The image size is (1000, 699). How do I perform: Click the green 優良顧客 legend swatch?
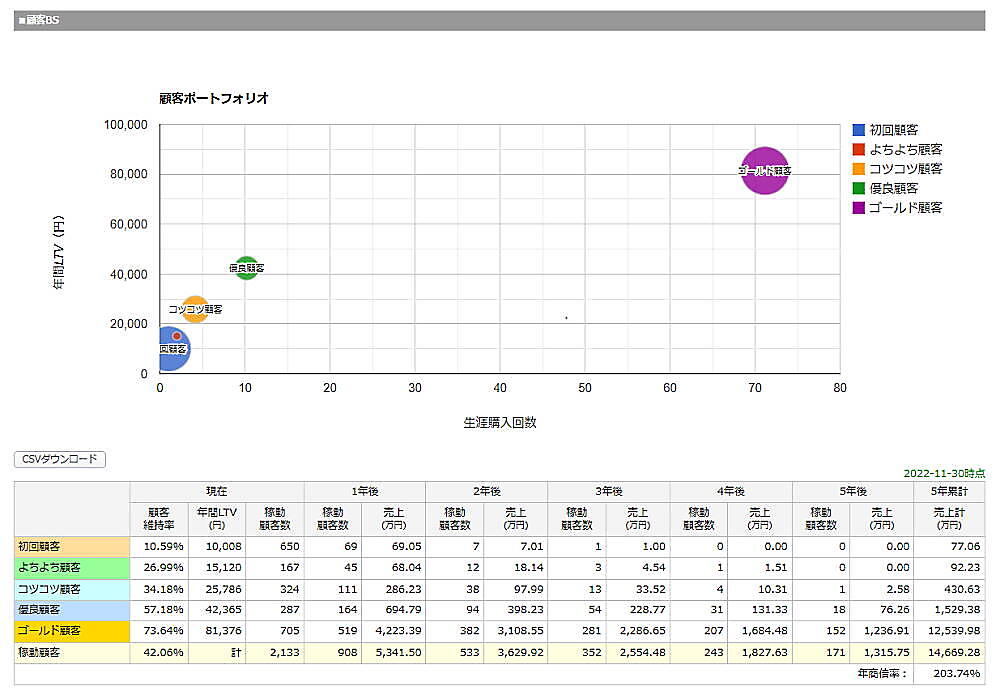click(x=858, y=188)
